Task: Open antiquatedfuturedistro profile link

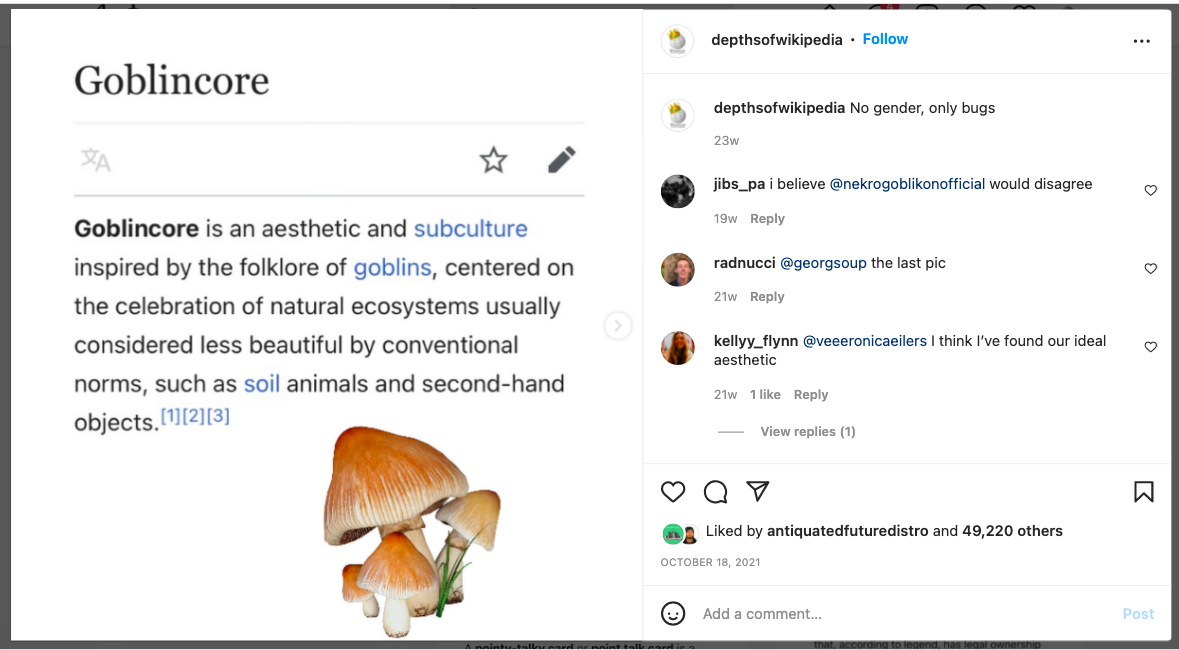Action: [847, 531]
